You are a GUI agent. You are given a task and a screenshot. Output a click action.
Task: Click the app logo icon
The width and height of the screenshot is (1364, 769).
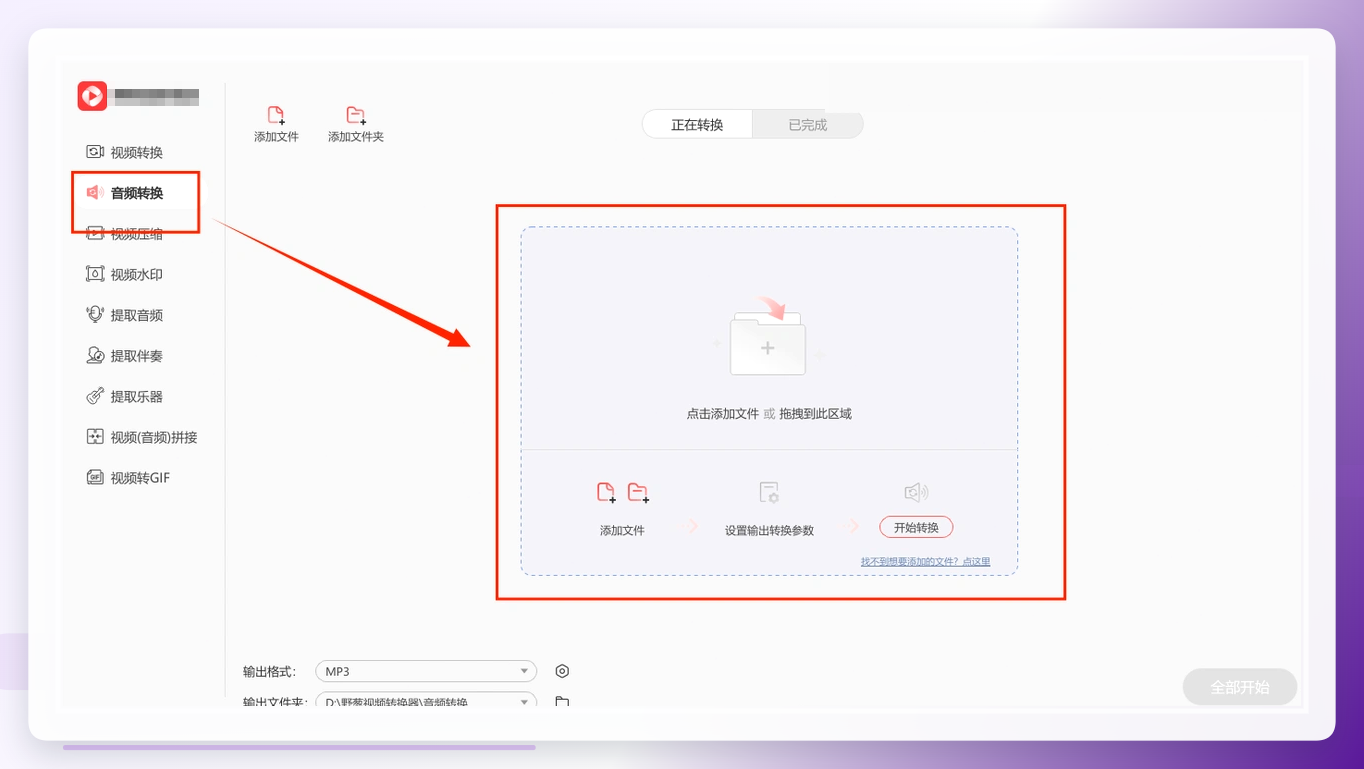(92, 96)
